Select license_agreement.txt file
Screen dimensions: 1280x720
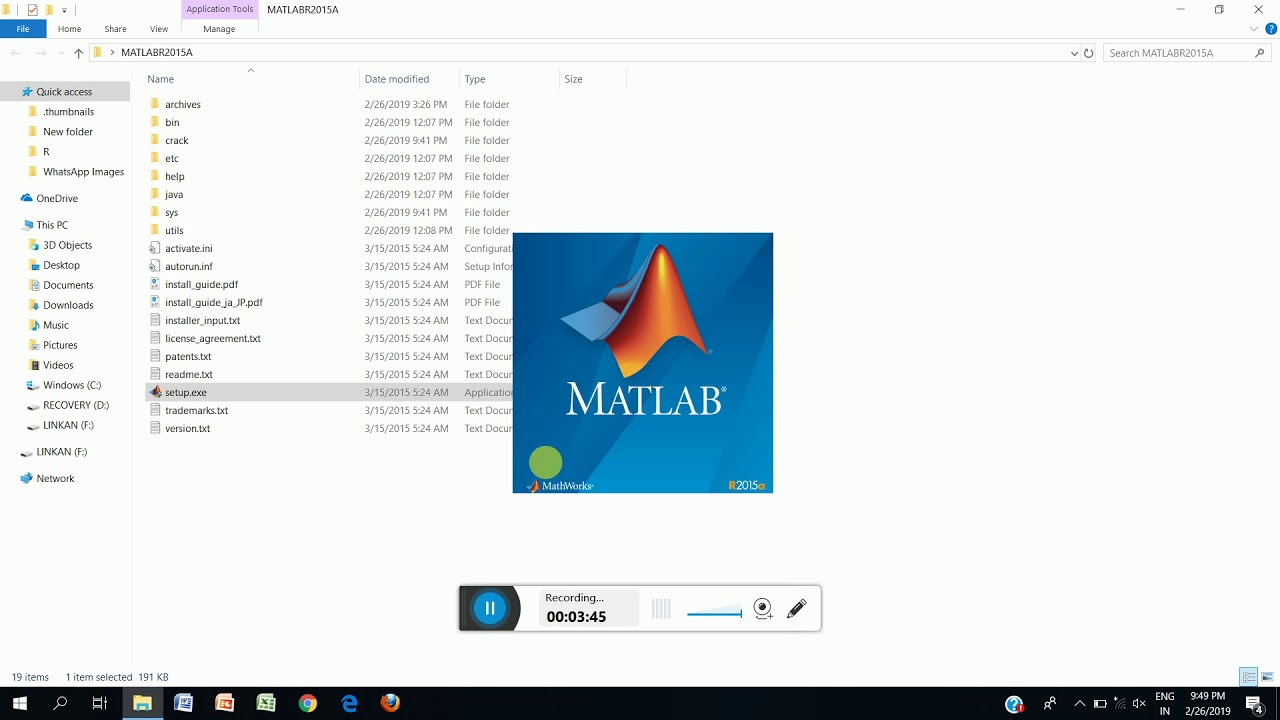[213, 338]
